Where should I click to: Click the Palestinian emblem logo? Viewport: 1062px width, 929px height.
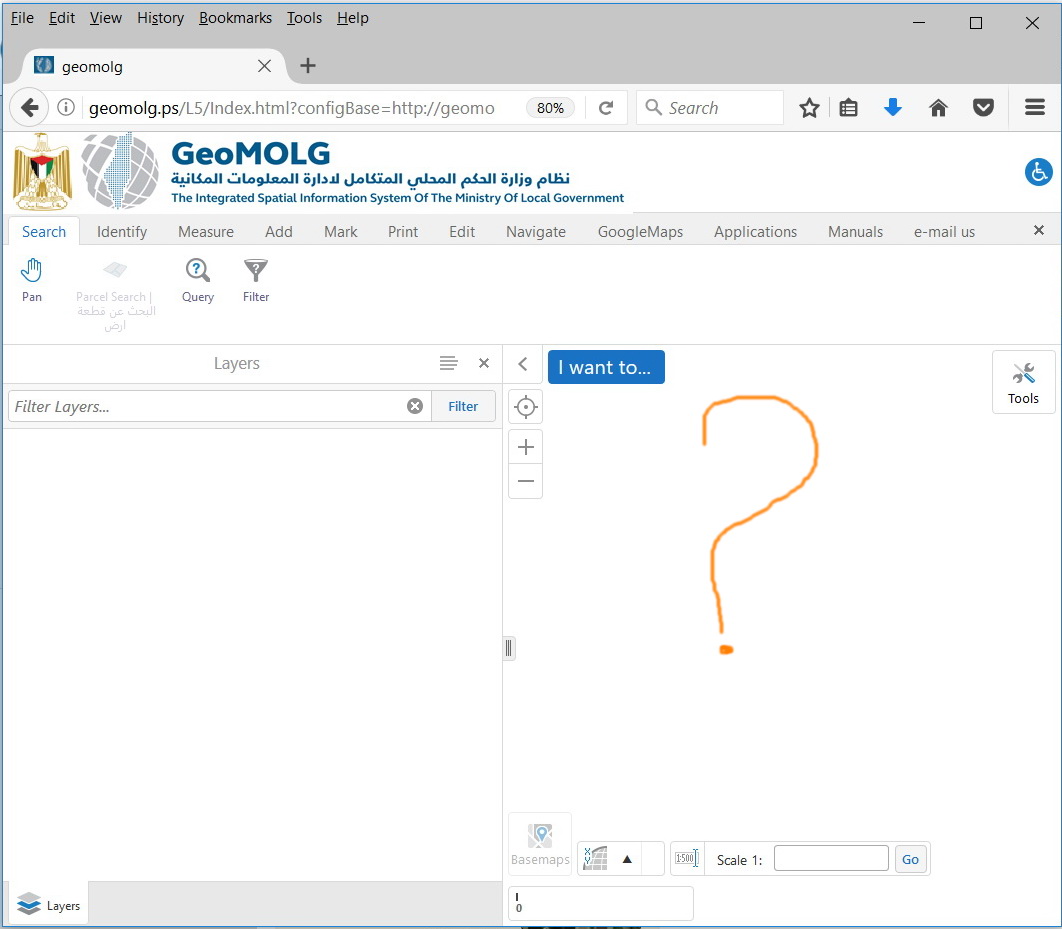coord(42,172)
